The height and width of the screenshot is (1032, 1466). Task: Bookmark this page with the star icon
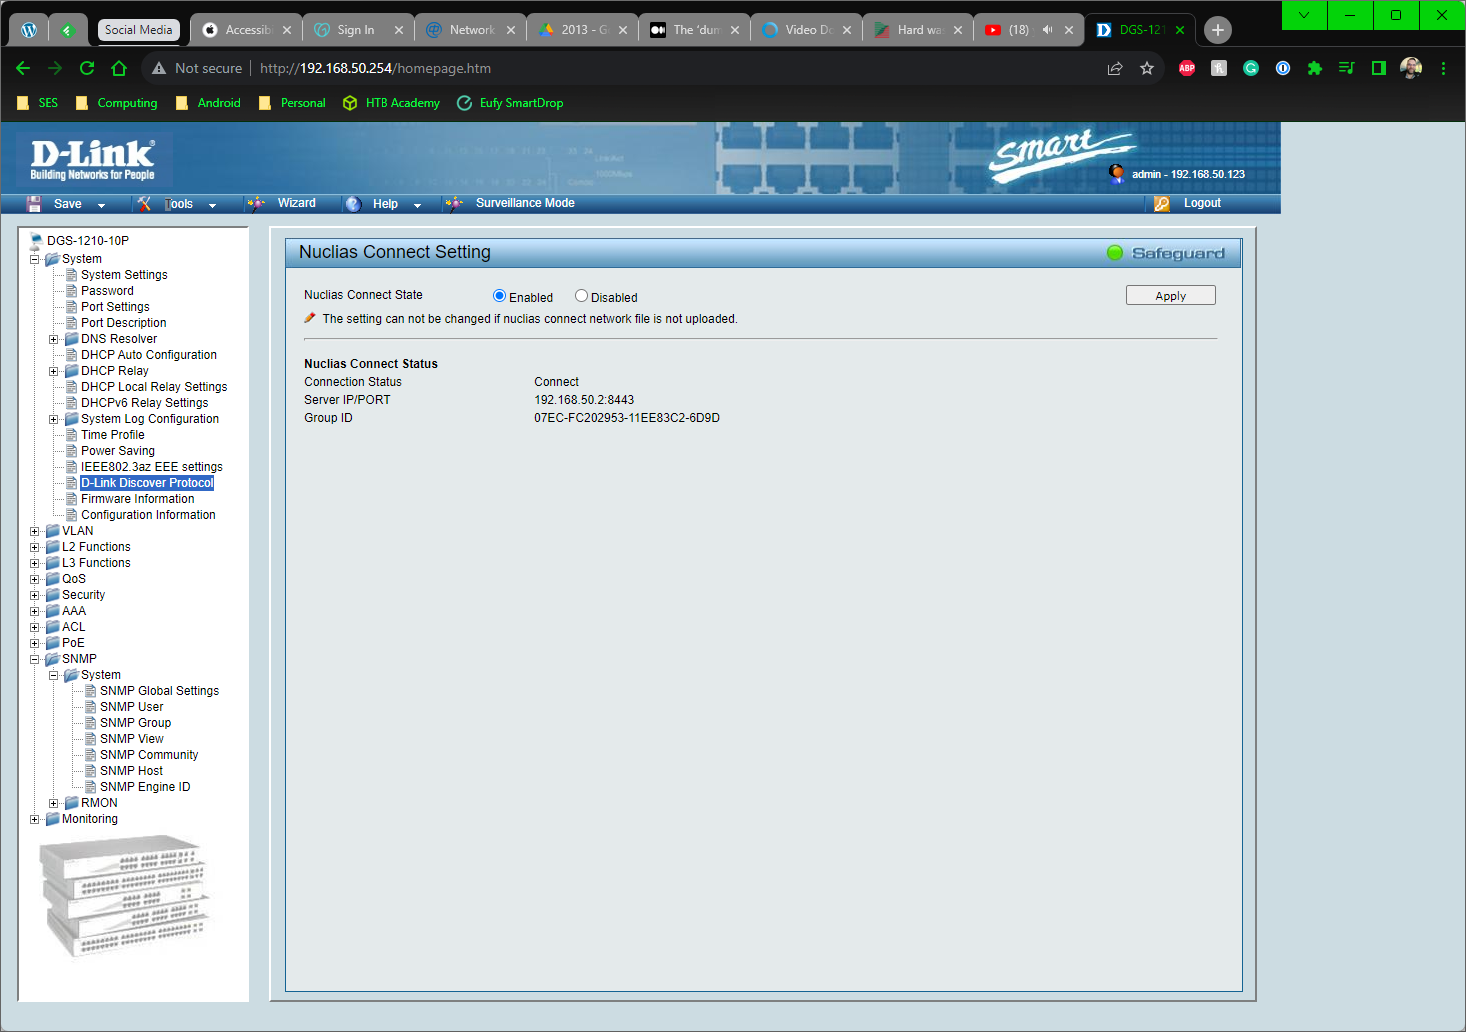click(1147, 68)
